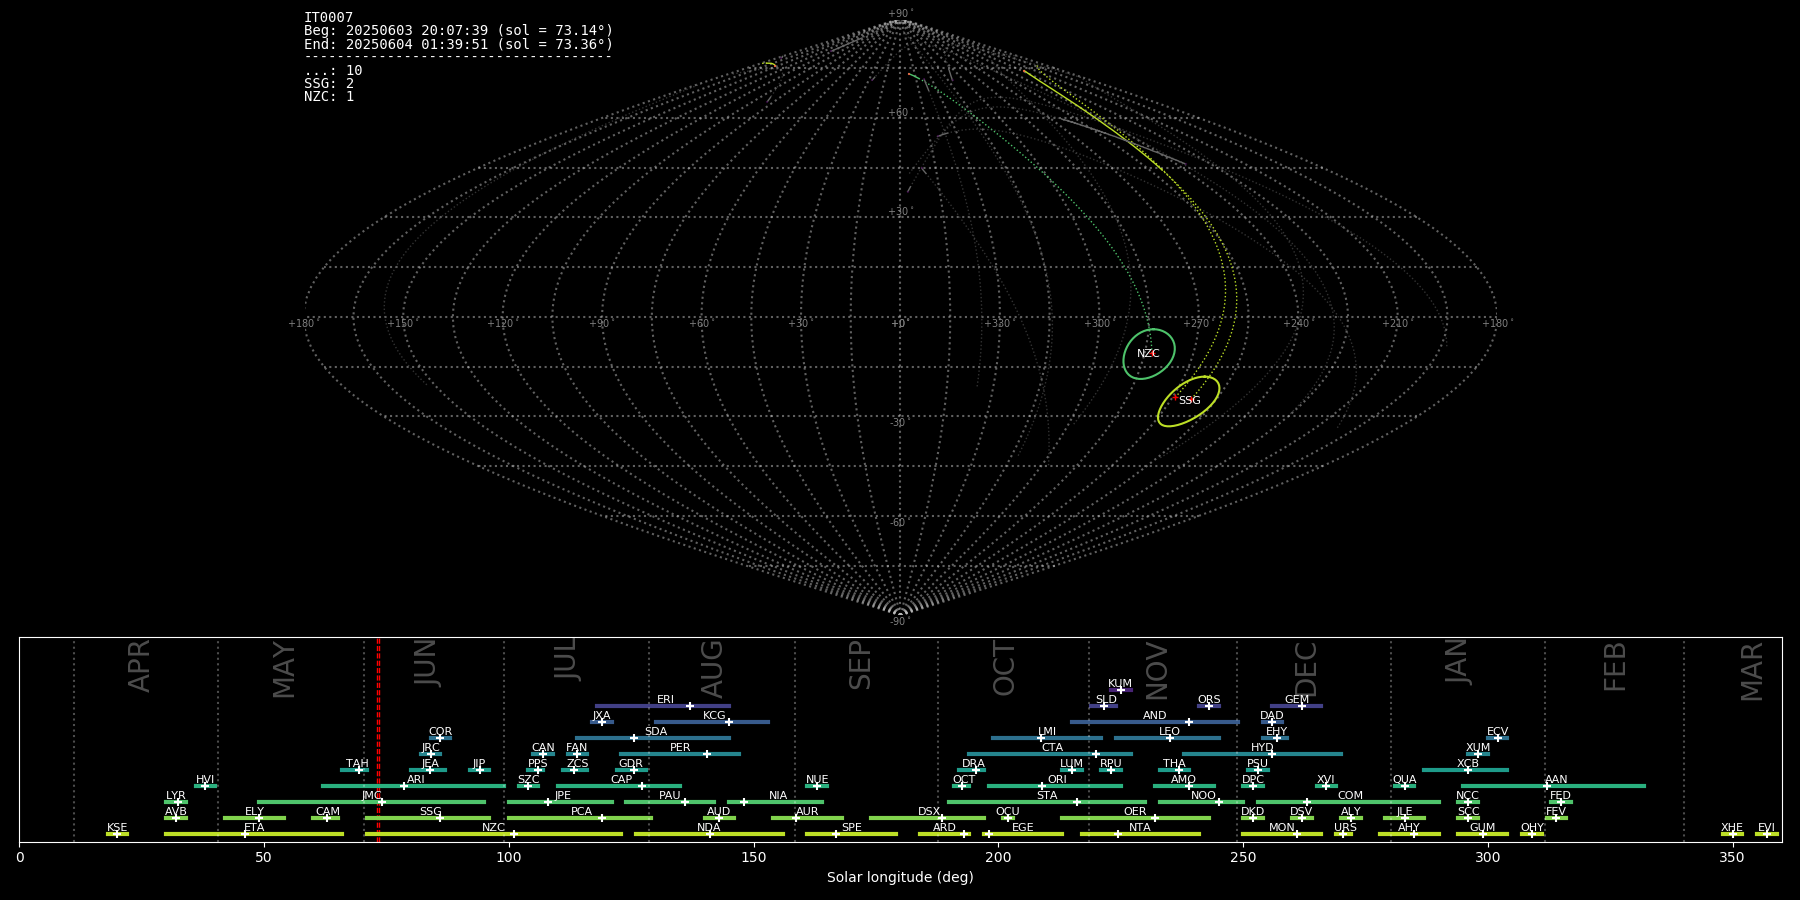
Task: Click the 'SSG: 2' count entry
Action: (329, 84)
